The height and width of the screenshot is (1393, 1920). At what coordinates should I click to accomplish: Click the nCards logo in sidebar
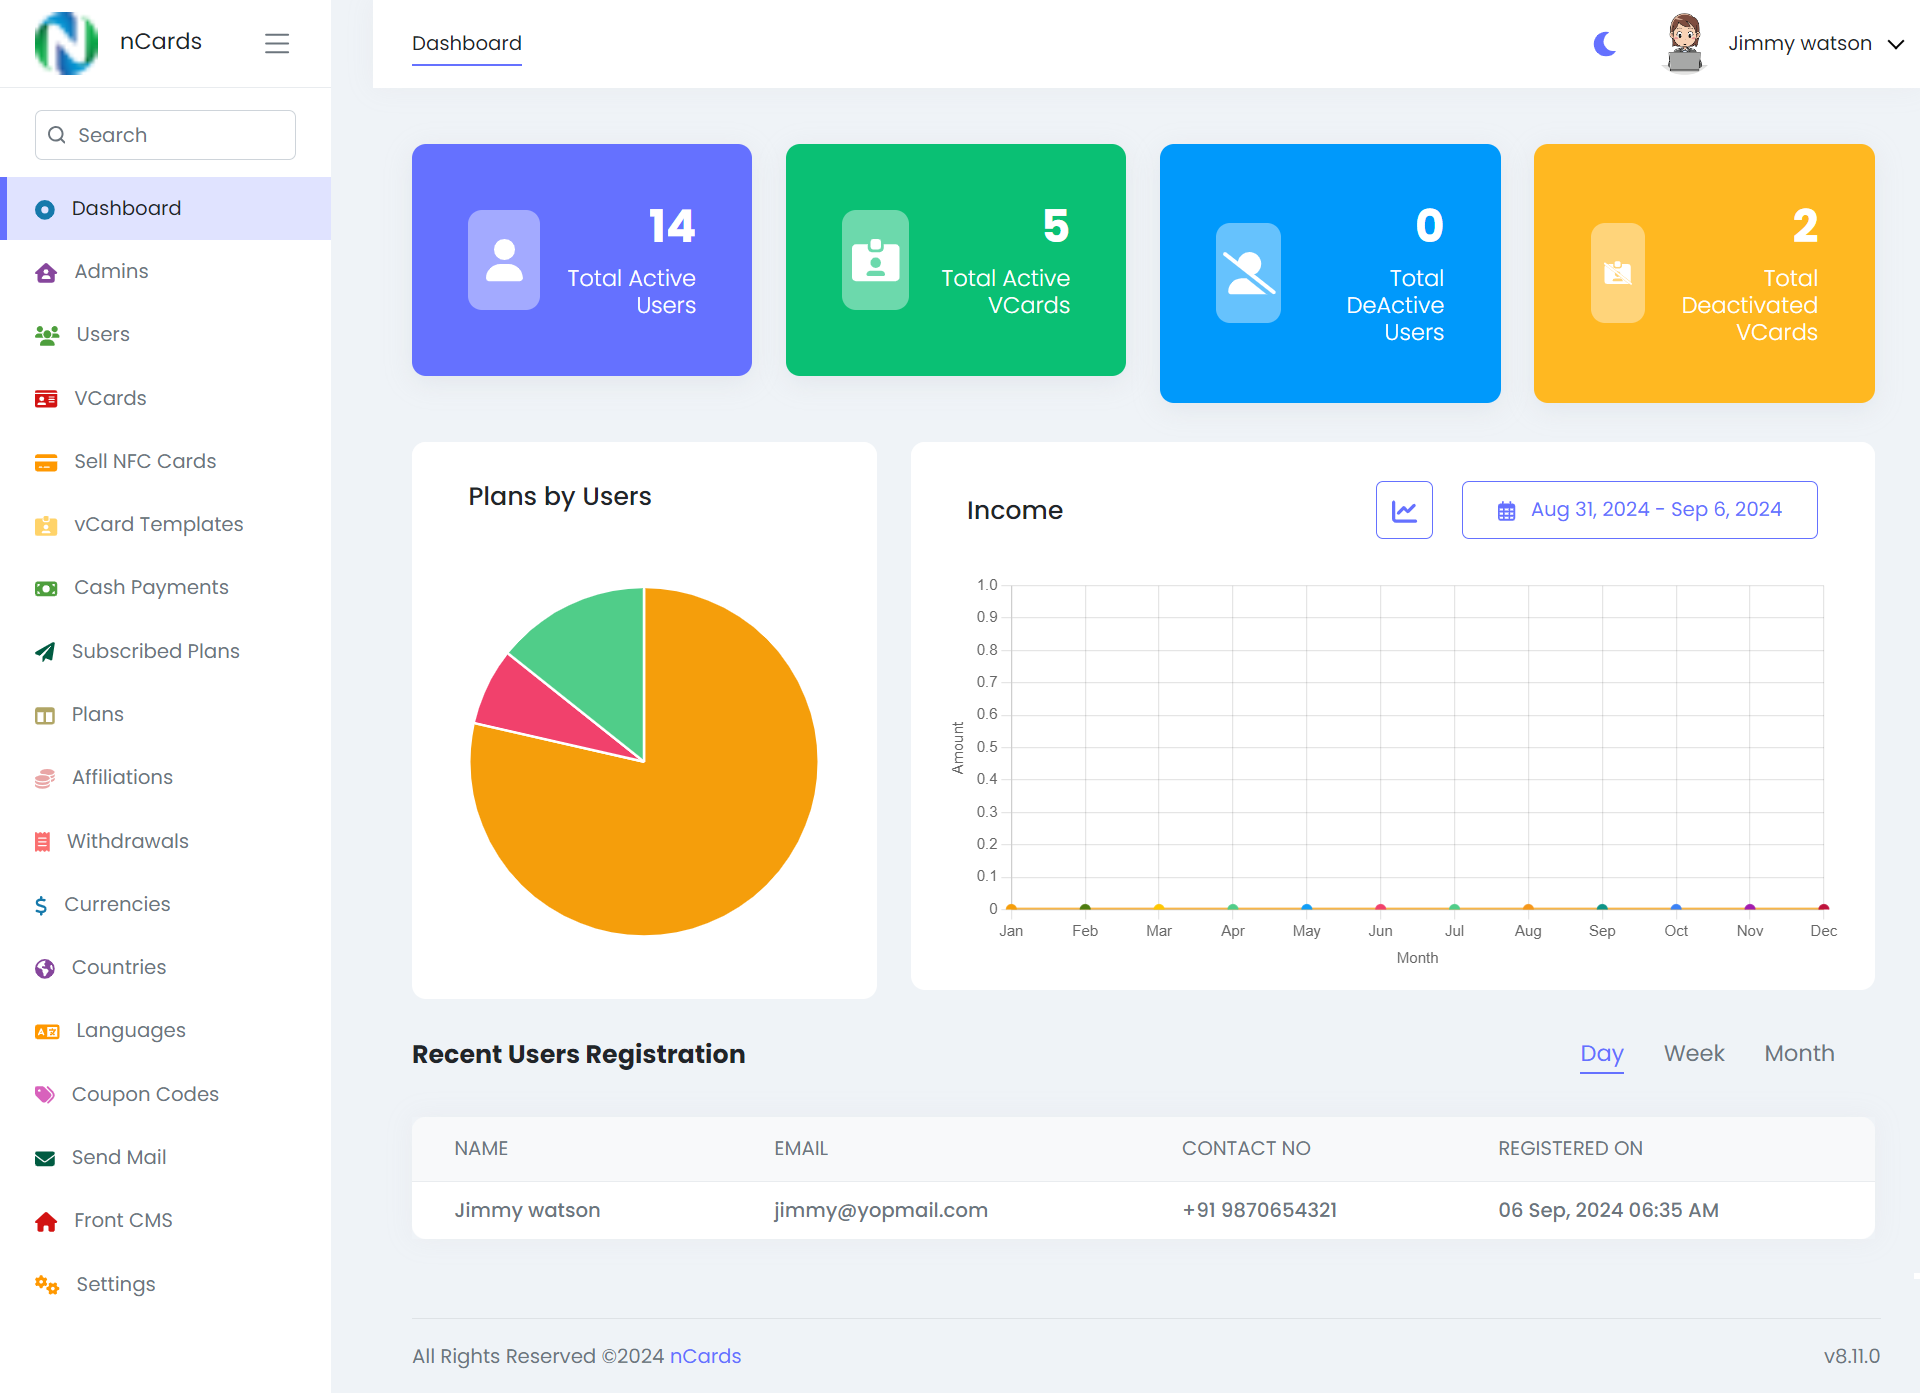(x=66, y=43)
